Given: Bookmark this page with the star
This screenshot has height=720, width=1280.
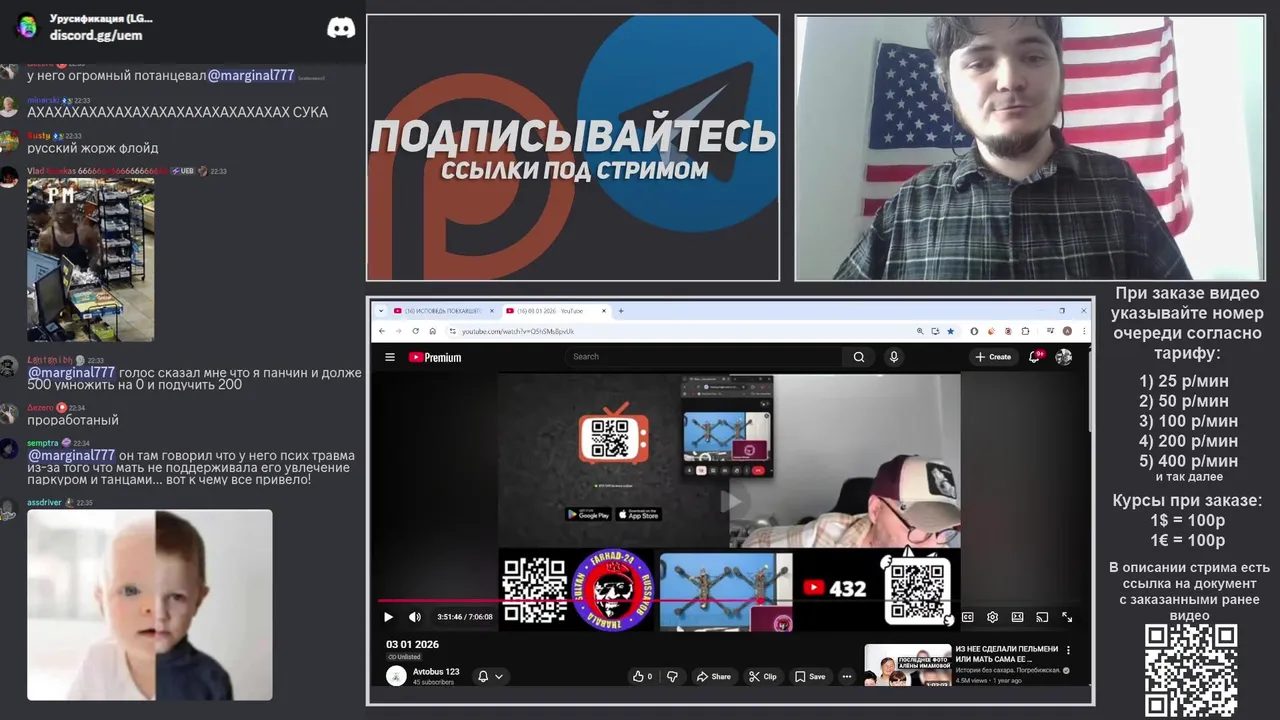Looking at the screenshot, I should pos(950,331).
